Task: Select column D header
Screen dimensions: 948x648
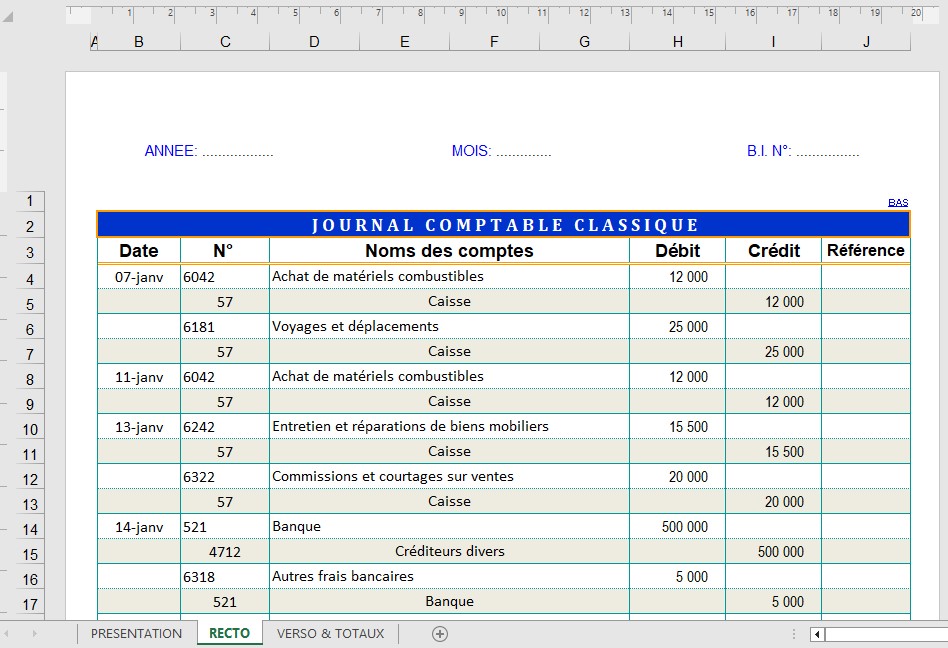Action: (314, 42)
